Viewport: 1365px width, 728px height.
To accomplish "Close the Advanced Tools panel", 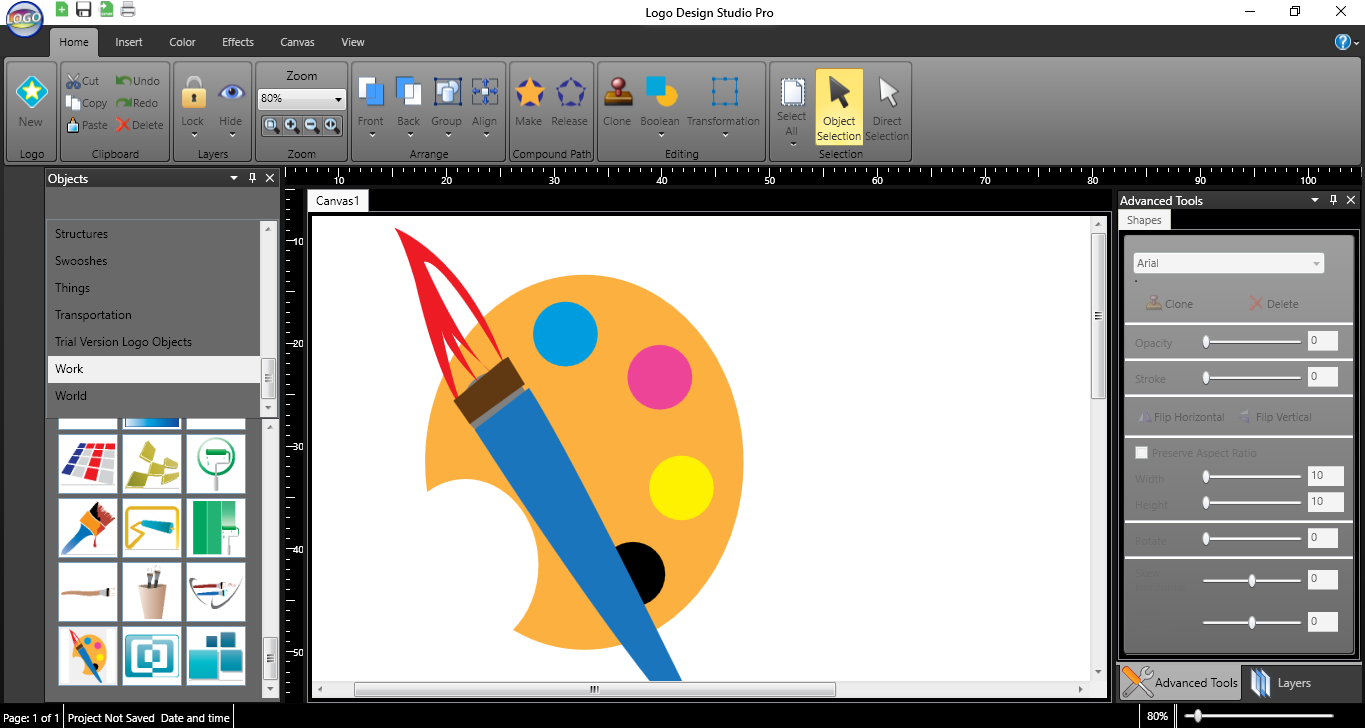I will pyautogui.click(x=1351, y=200).
